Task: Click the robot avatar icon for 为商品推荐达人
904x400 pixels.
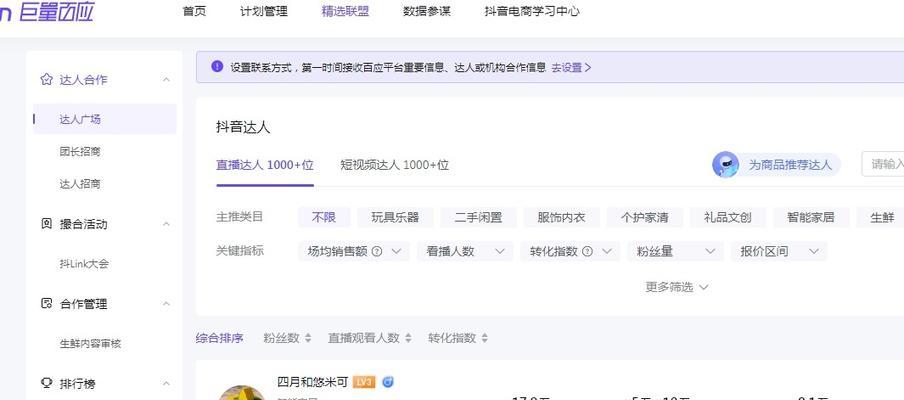Action: pyautogui.click(x=726, y=165)
